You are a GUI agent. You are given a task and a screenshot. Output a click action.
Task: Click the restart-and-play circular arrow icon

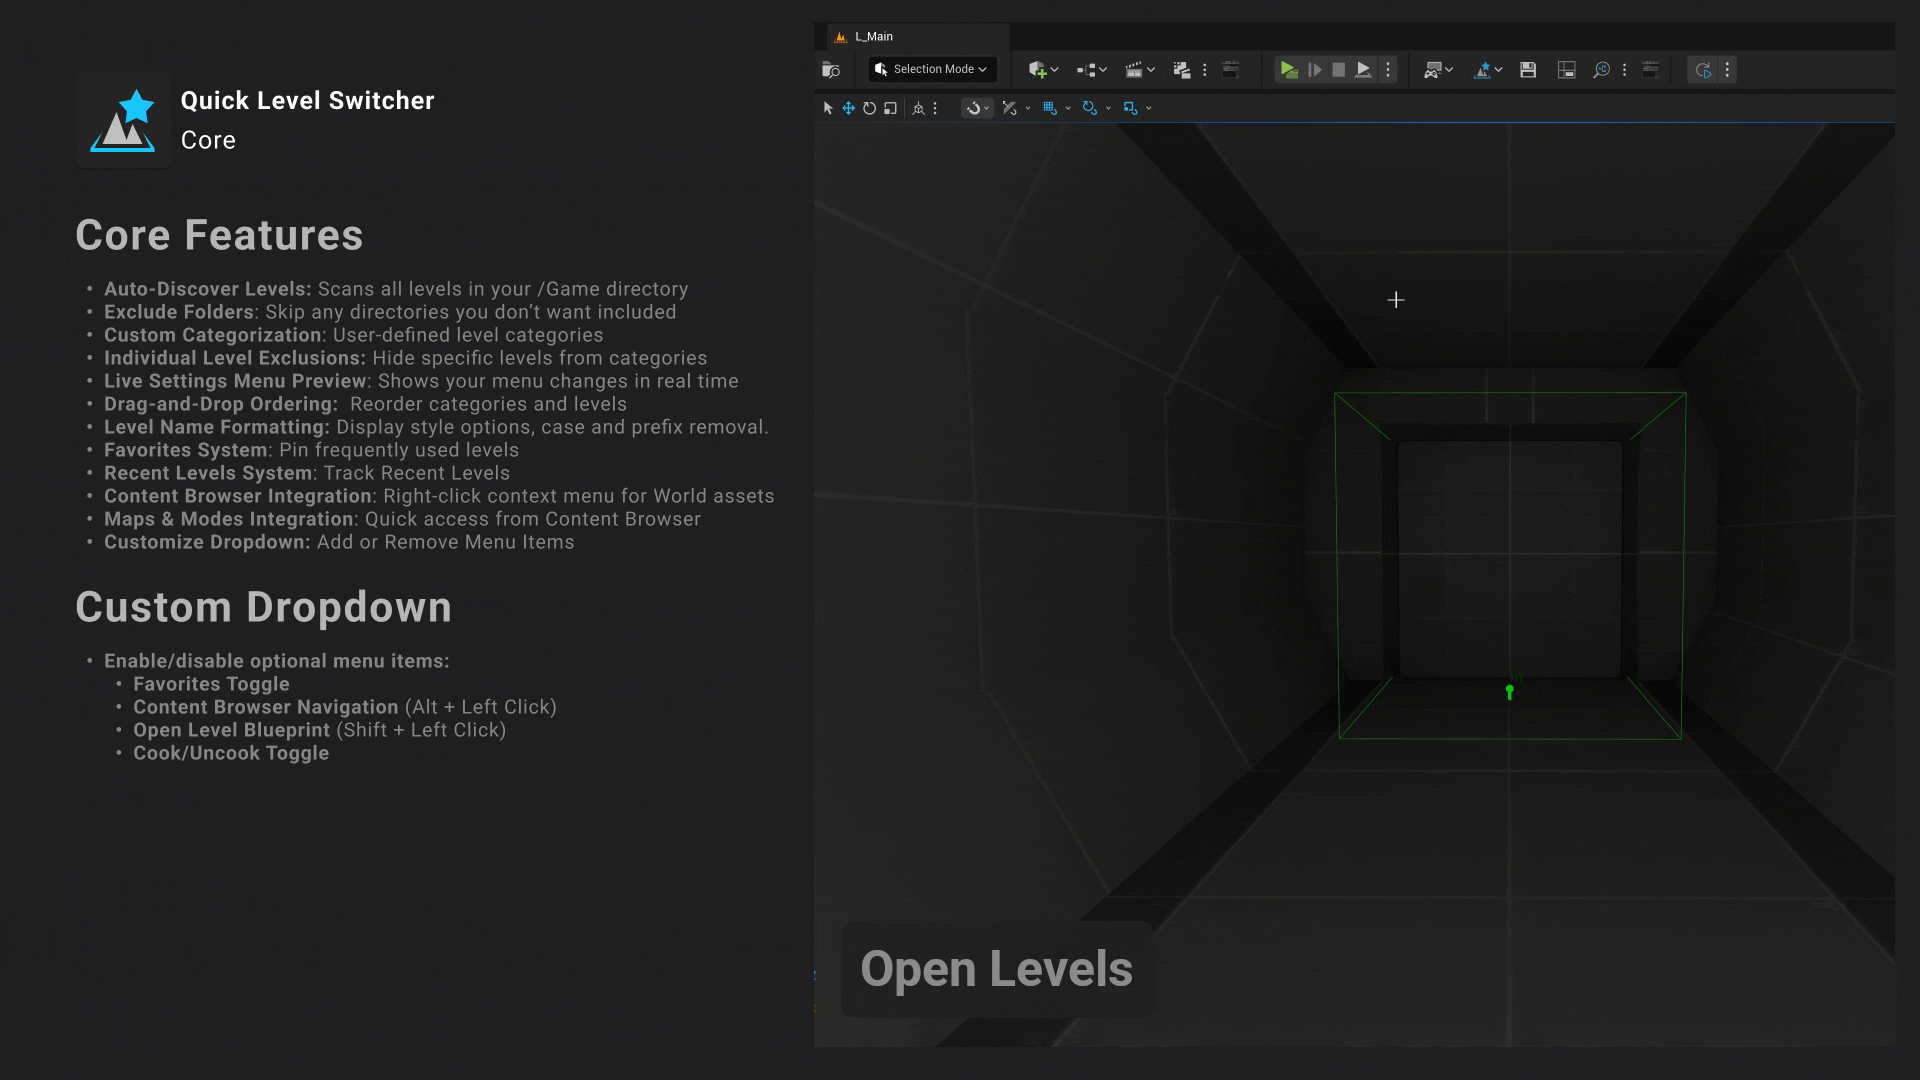[1703, 70]
